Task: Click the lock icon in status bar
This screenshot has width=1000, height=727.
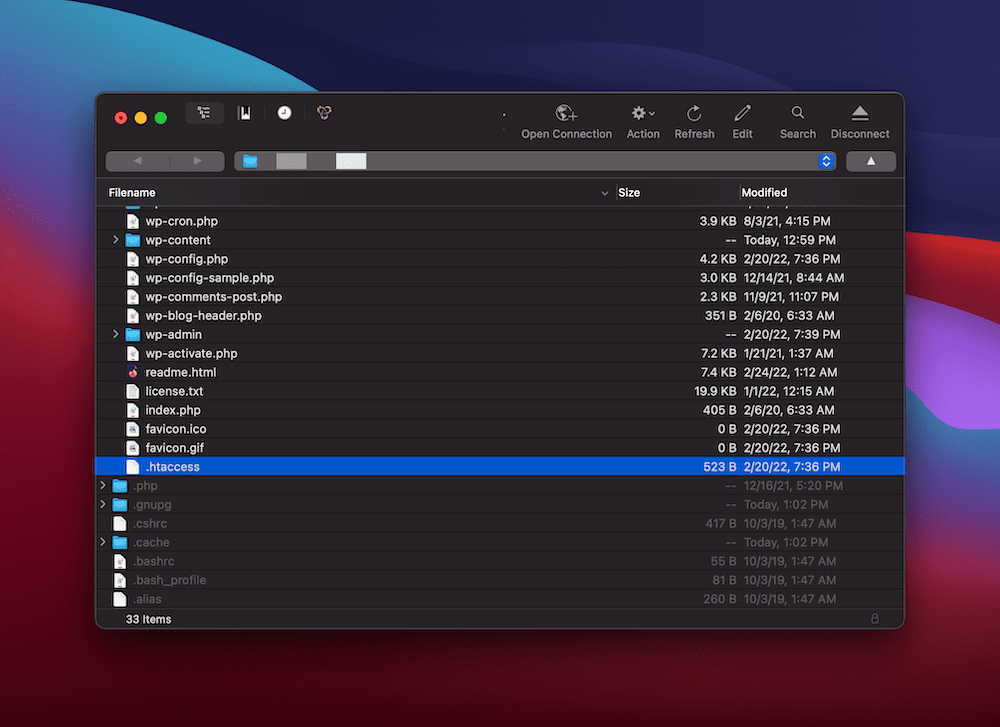Action: (875, 619)
